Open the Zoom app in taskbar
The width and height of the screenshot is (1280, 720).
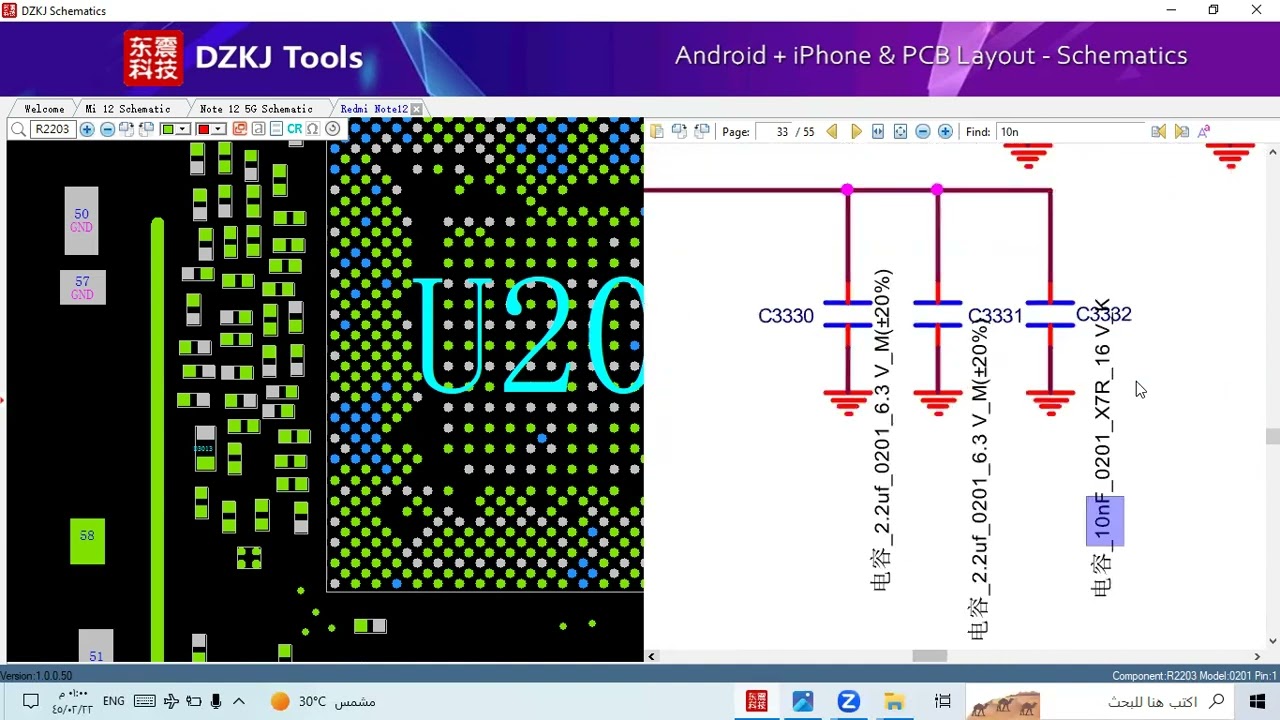pos(849,701)
